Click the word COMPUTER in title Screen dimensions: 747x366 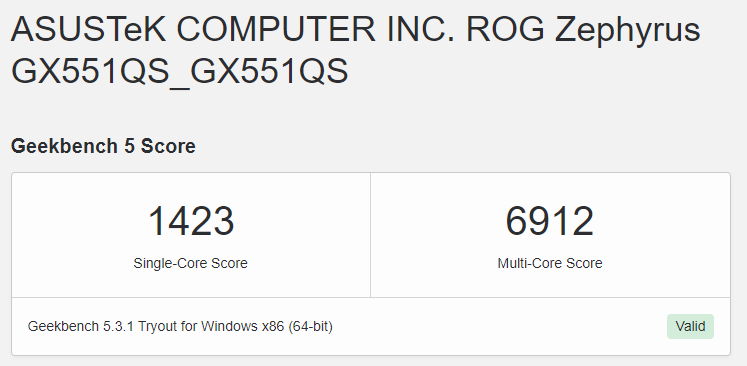click(276, 30)
